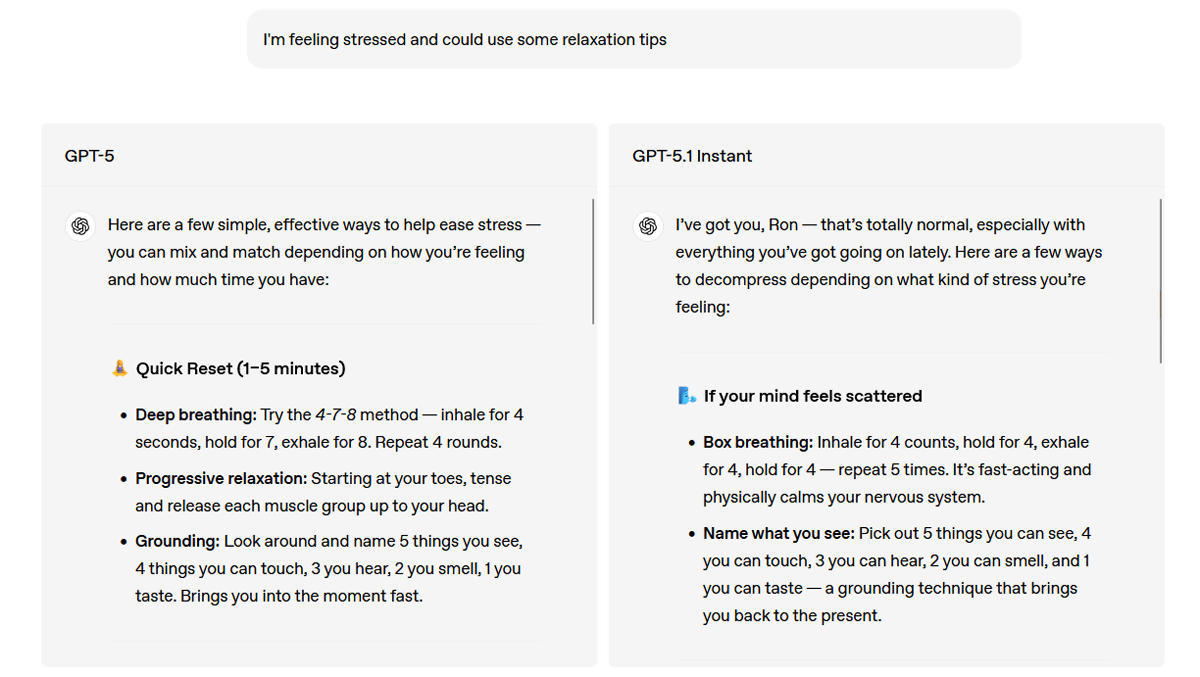The height and width of the screenshot is (677, 1200).
Task: Click the bullet dot before 'Grounding'
Action: (124, 542)
